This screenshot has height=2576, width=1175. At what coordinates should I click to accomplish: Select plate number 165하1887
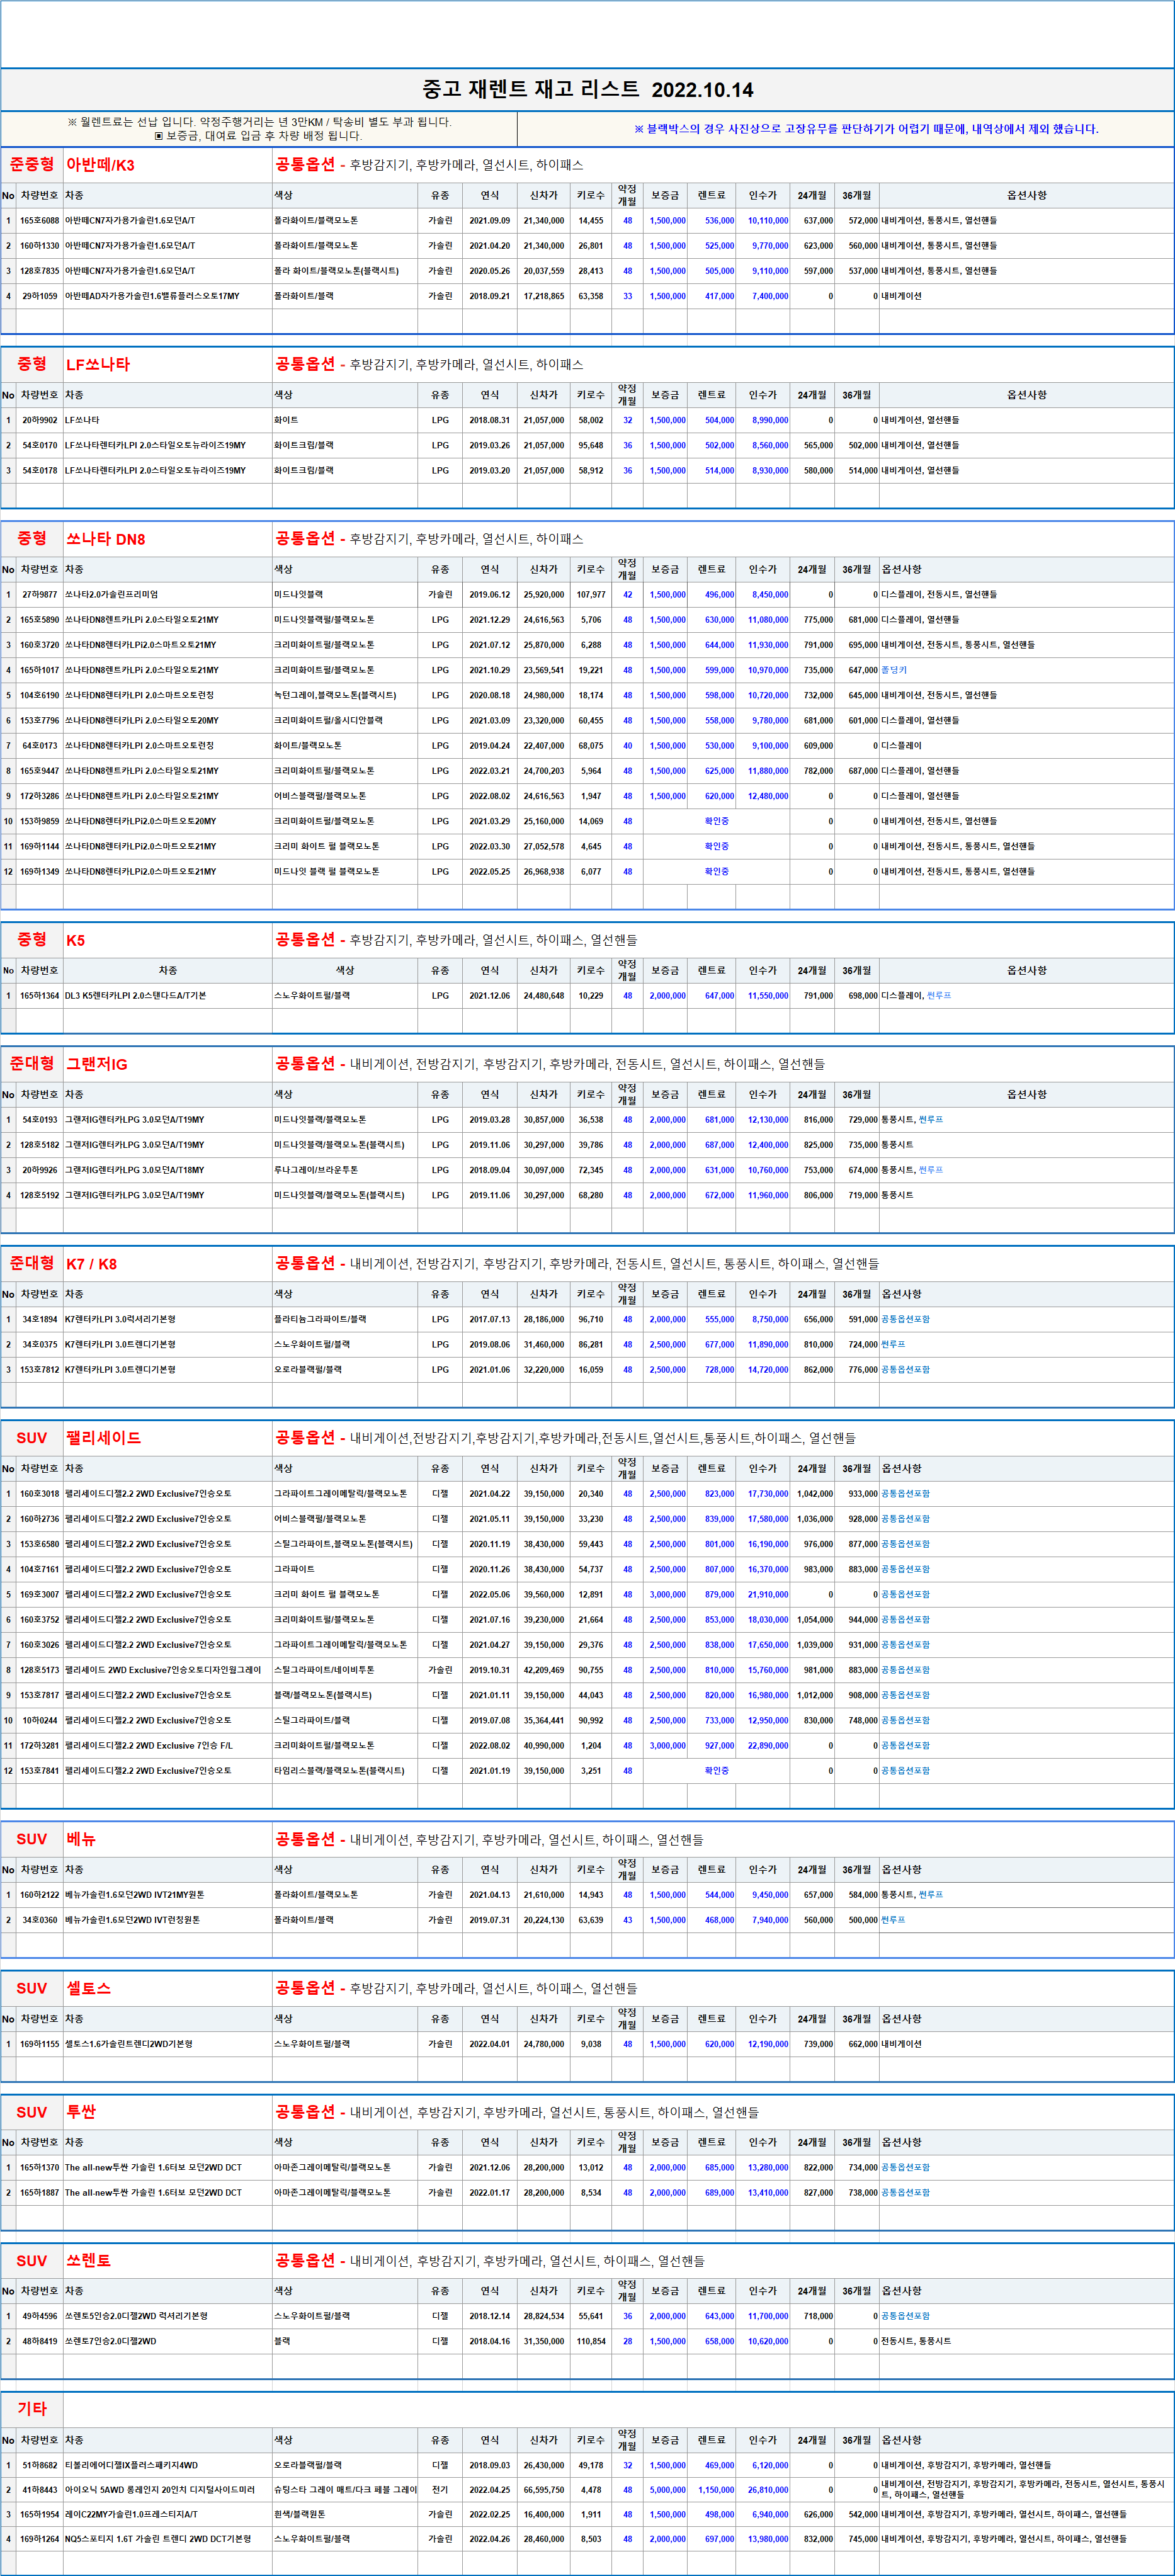(x=40, y=2192)
